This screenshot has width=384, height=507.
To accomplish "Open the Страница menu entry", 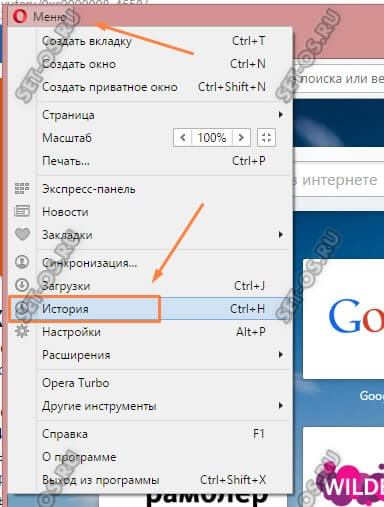I will pyautogui.click(x=151, y=115).
